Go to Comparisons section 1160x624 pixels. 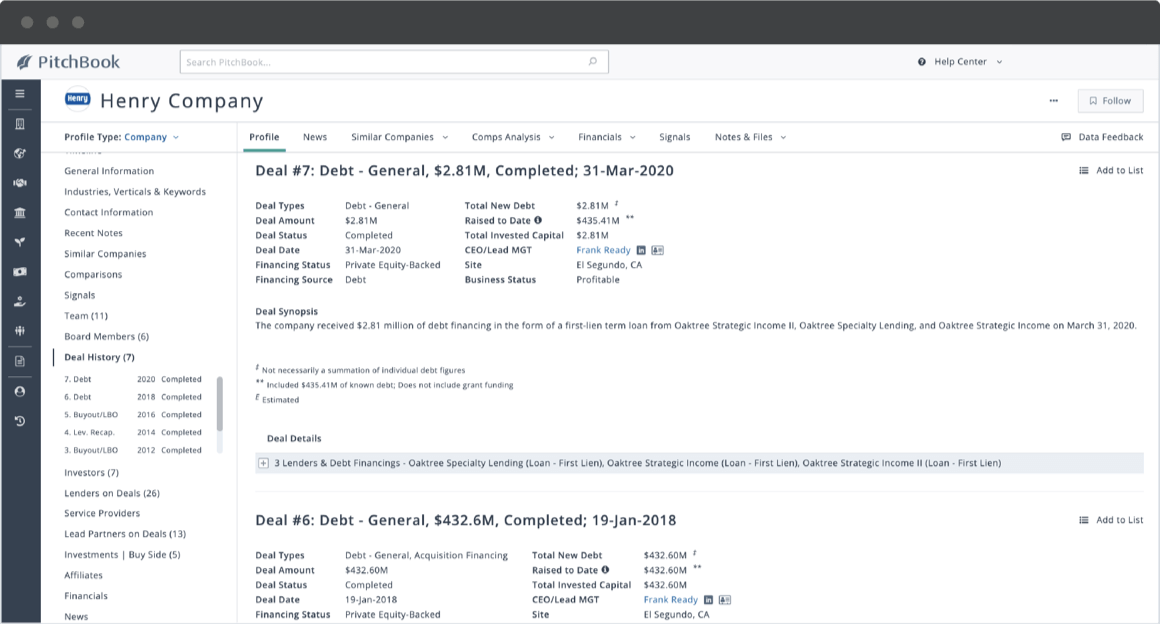pyautogui.click(x=93, y=275)
